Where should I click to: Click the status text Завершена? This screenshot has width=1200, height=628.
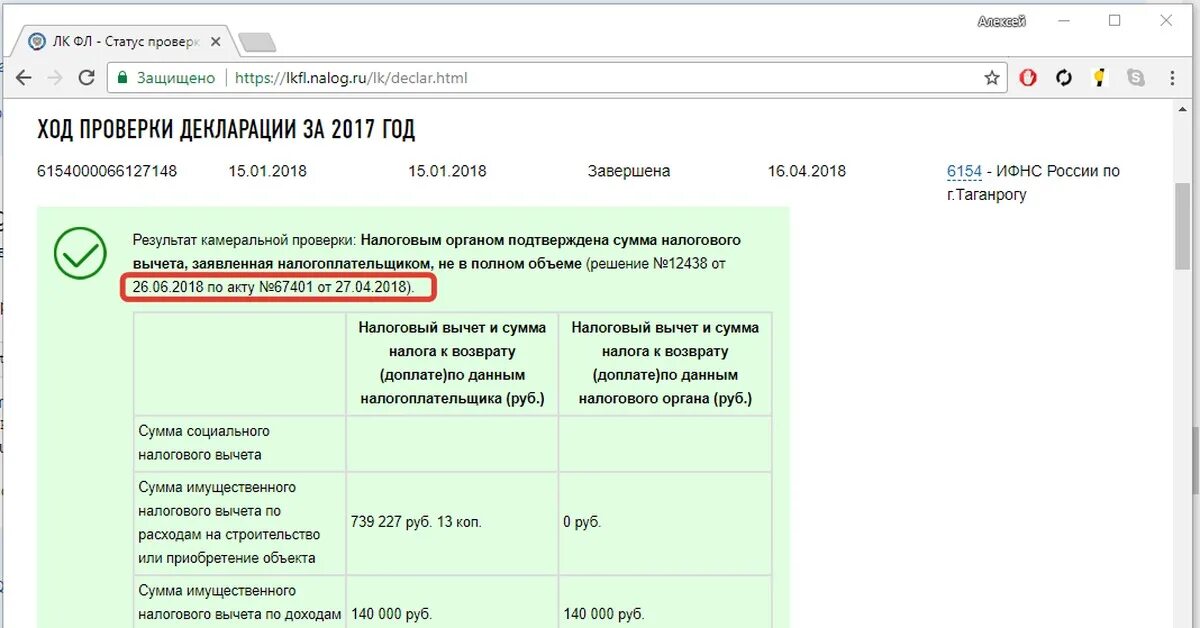tap(629, 171)
